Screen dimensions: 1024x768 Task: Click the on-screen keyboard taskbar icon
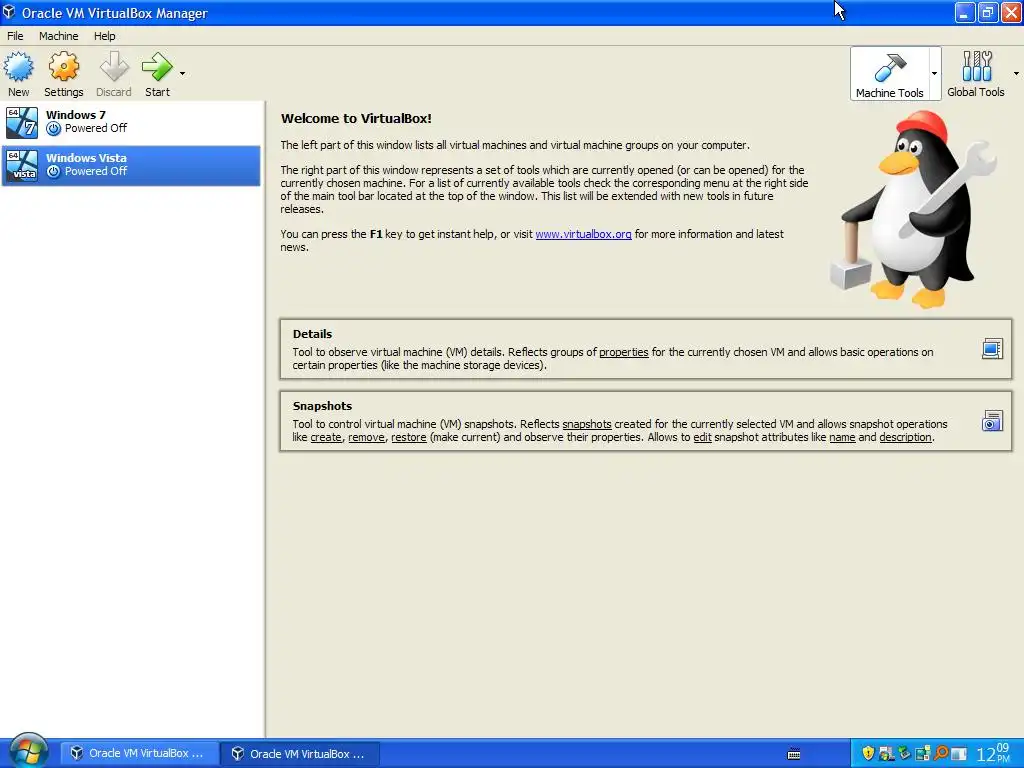pos(794,755)
